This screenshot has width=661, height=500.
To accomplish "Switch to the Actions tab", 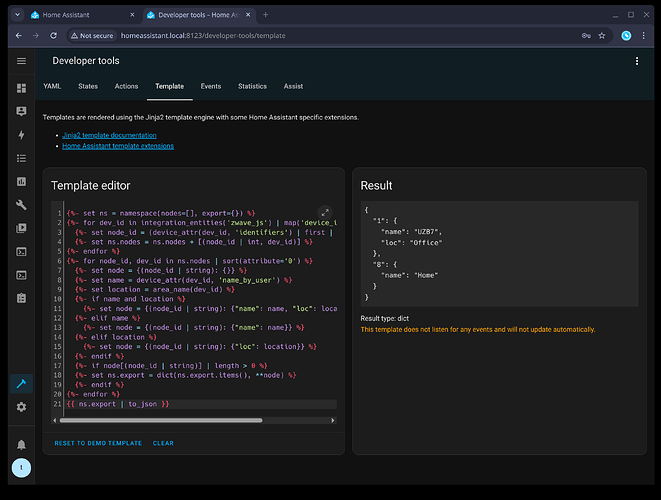I will [126, 86].
